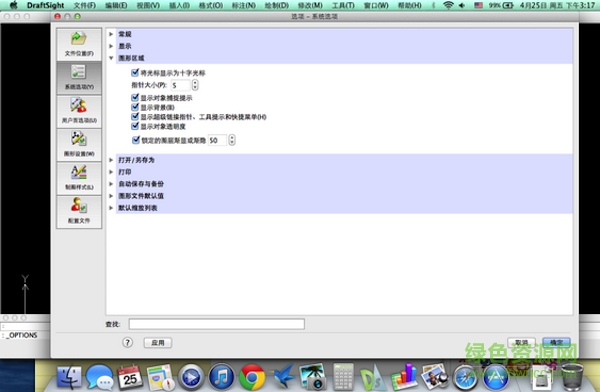
Task: Expand the 显示 section
Action: [111, 46]
